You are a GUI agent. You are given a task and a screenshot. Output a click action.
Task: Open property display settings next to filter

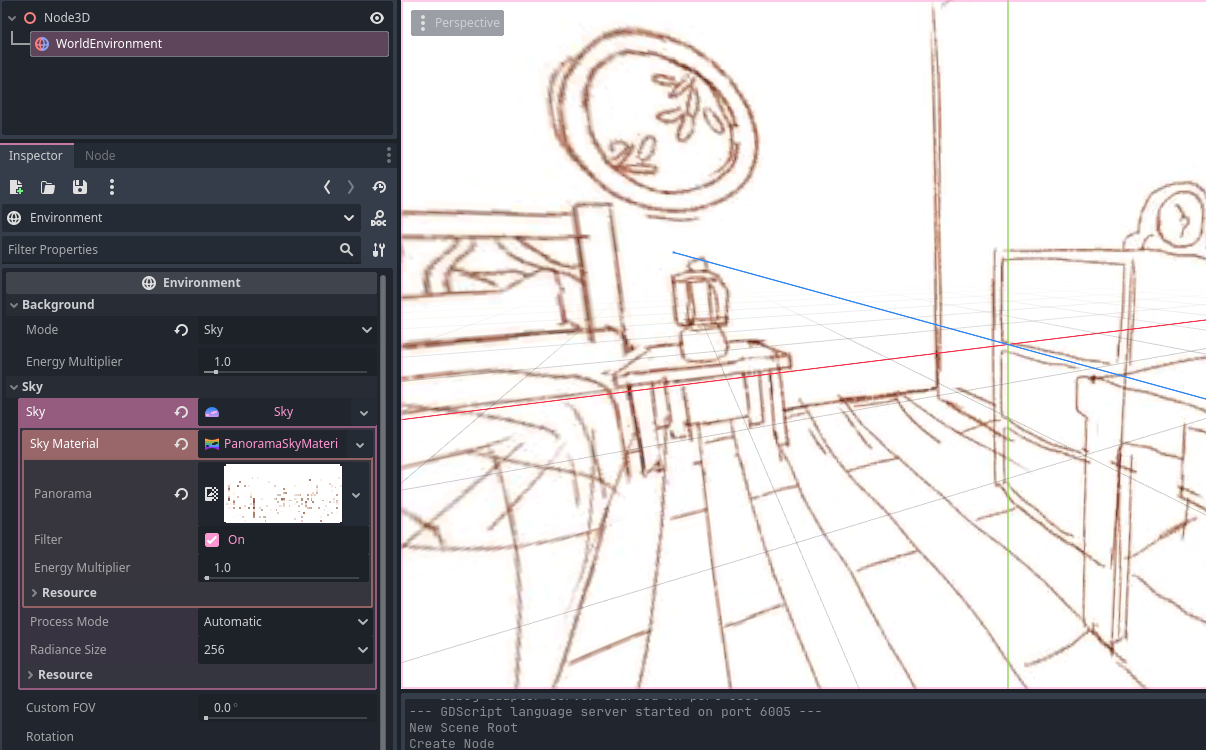379,250
